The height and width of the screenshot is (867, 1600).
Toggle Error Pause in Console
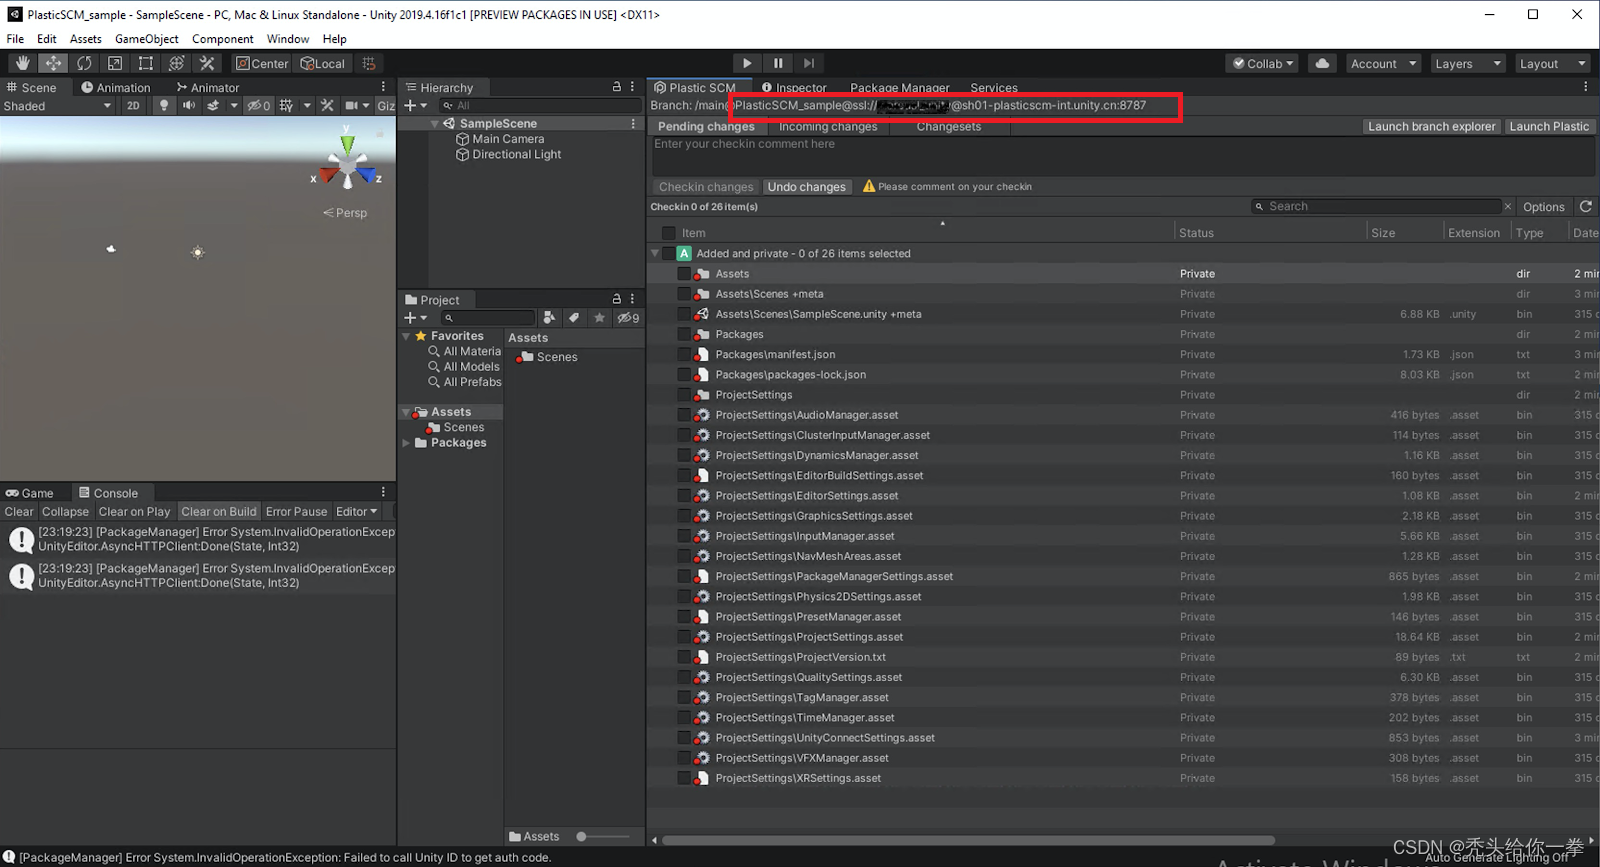pos(296,511)
